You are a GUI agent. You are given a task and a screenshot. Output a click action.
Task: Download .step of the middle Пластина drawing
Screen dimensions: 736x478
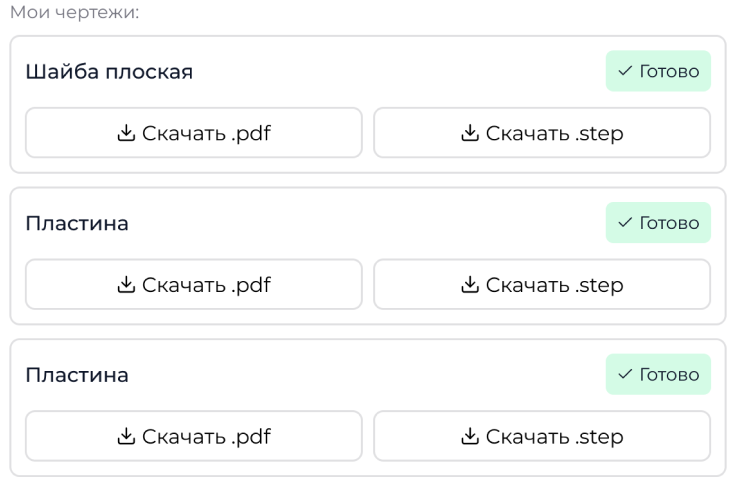(x=542, y=285)
